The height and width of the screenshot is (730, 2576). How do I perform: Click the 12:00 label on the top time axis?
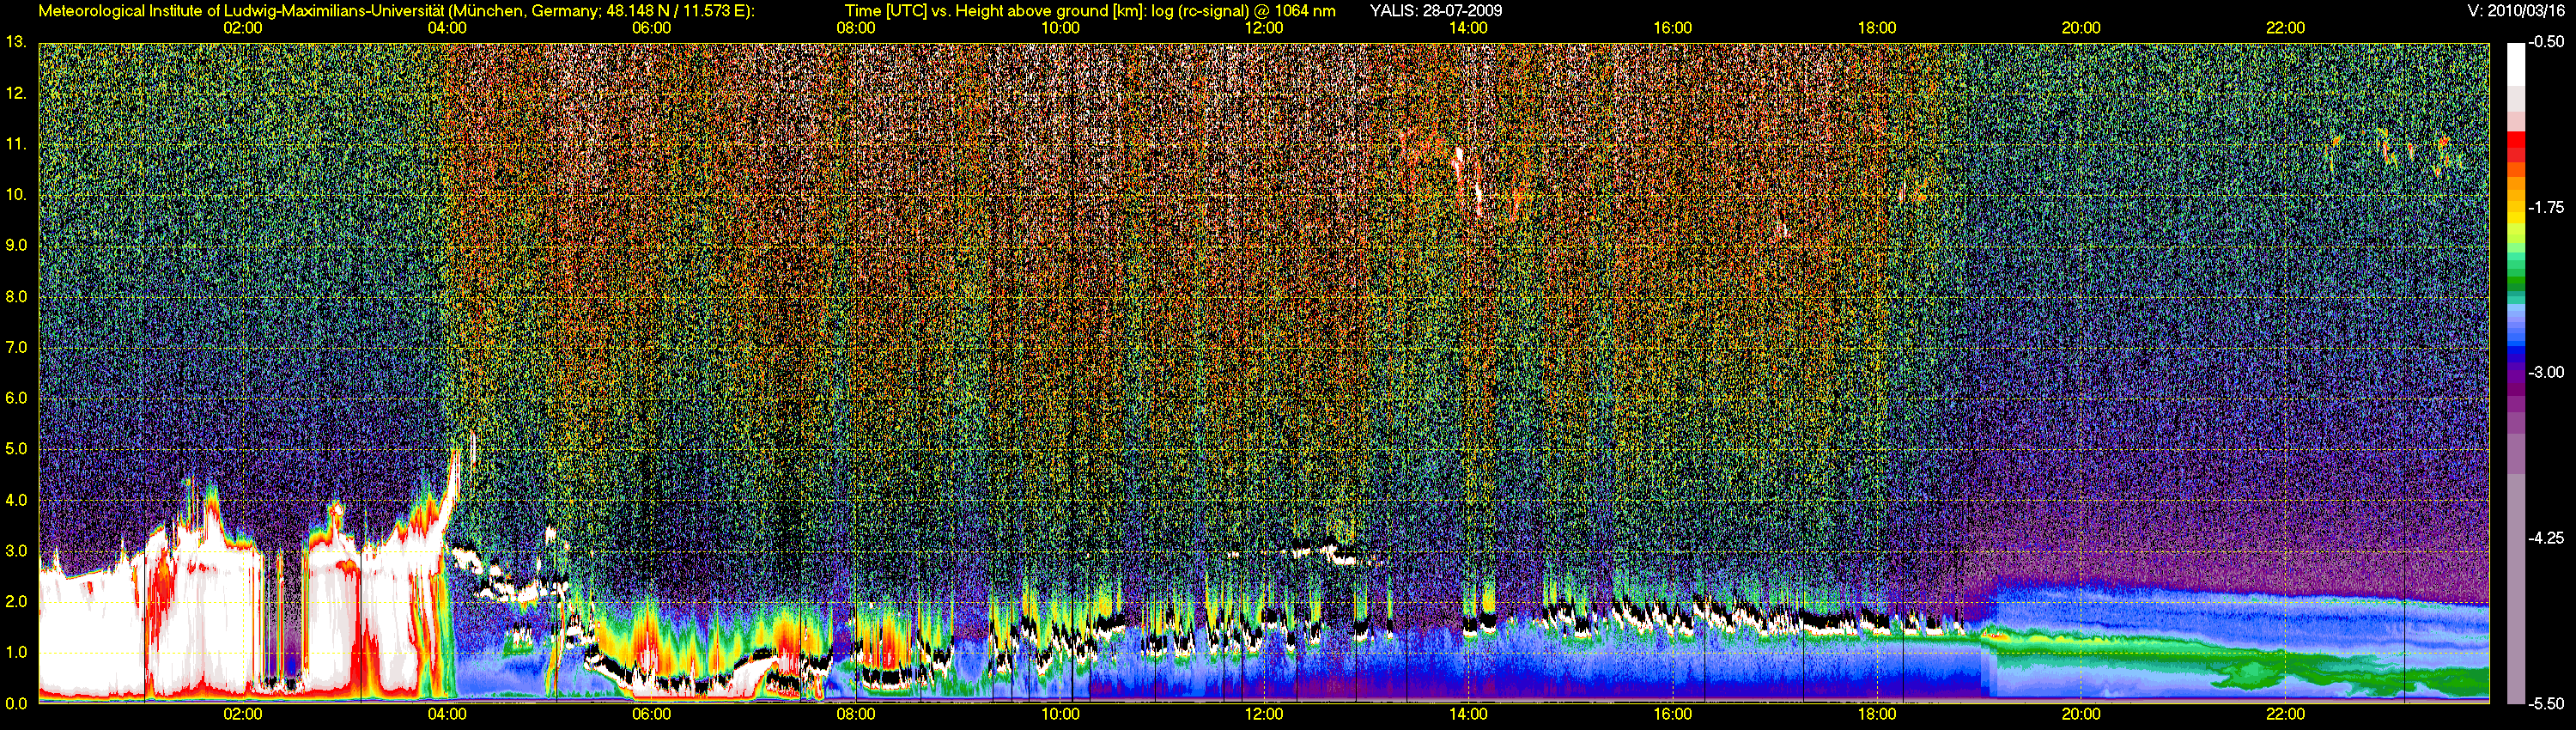tap(1264, 28)
